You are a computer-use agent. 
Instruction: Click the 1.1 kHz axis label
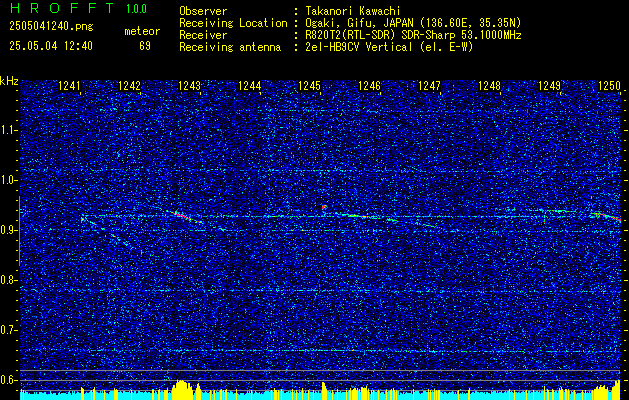click(9, 130)
